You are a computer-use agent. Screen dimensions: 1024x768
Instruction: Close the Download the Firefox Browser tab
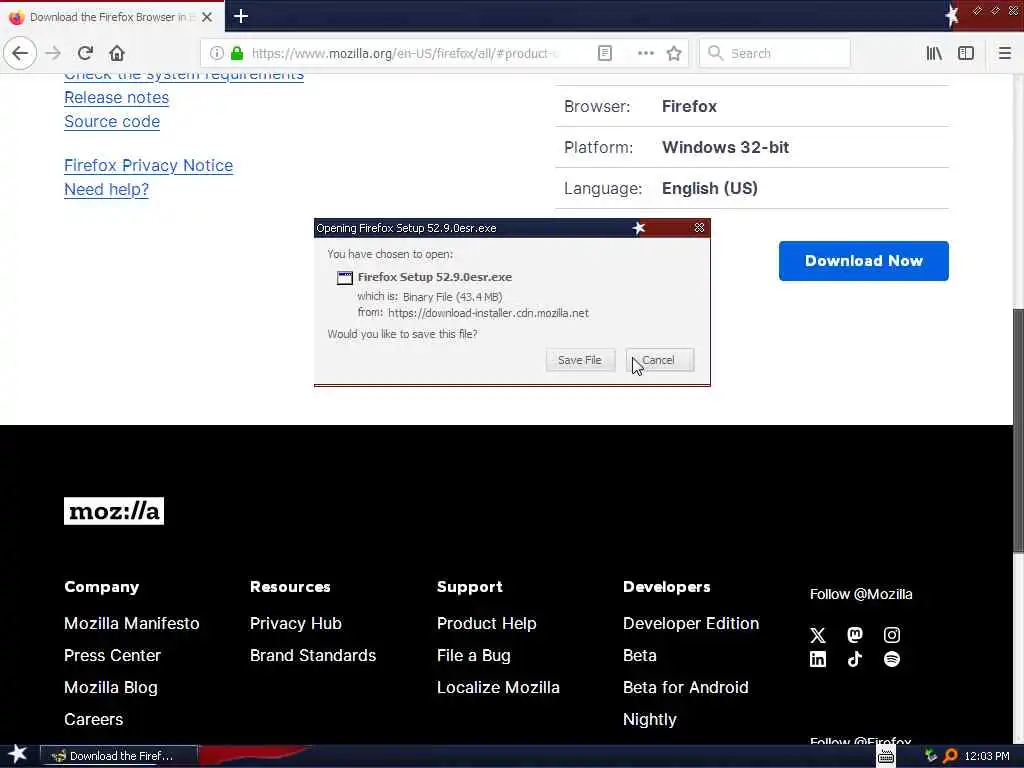tap(207, 17)
